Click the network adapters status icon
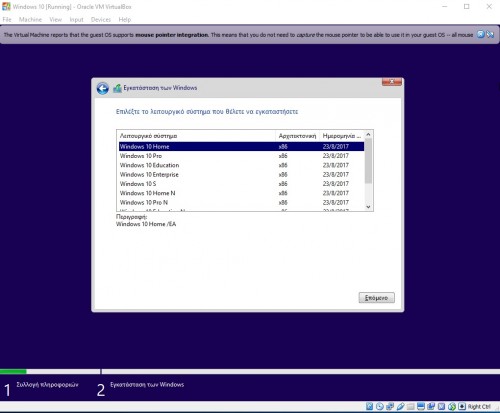The width and height of the screenshot is (500, 413). pos(390,406)
